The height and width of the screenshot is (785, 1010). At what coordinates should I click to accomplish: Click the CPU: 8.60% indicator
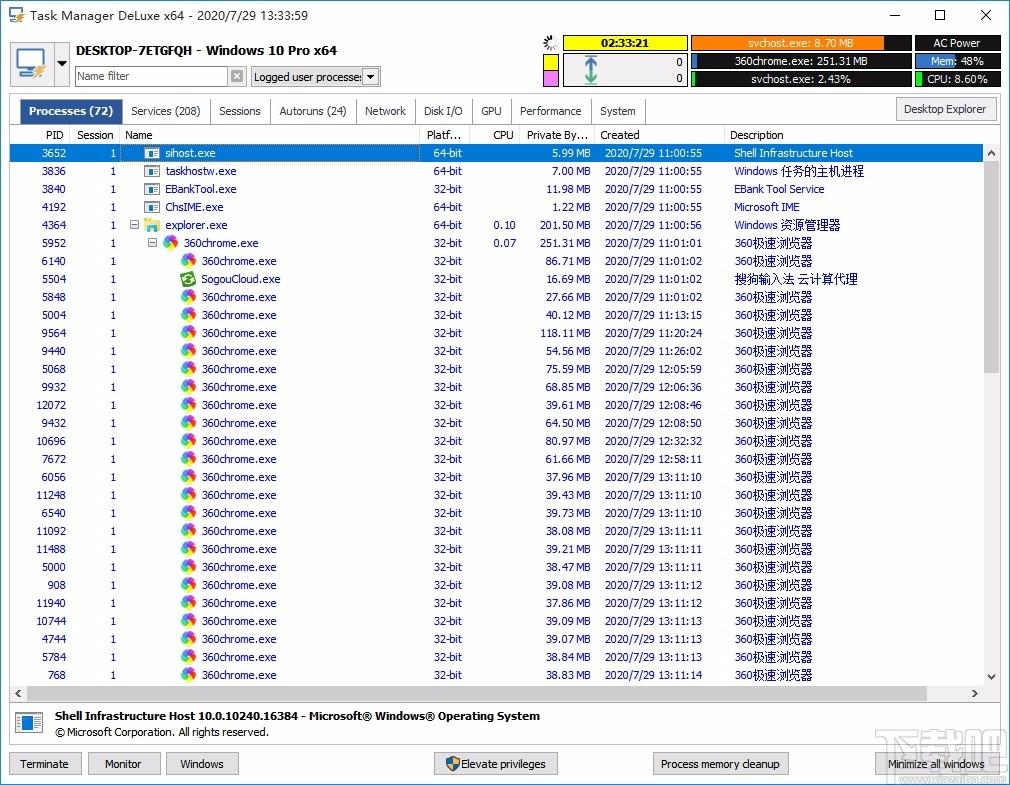pyautogui.click(x=957, y=79)
